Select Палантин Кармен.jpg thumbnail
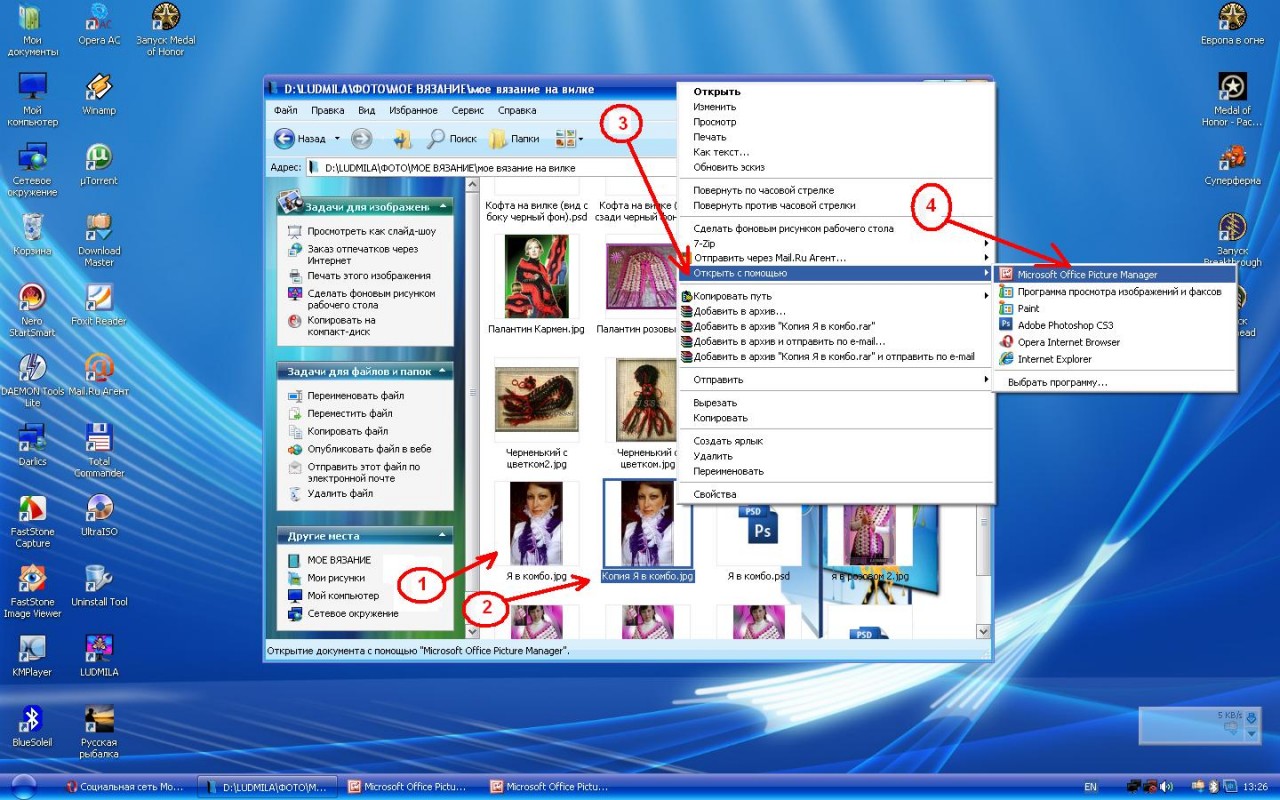 536,277
